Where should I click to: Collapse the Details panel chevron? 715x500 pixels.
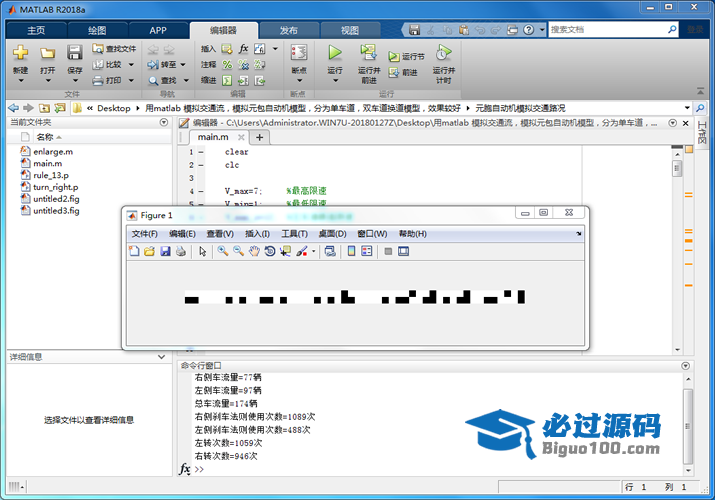[x=161, y=357]
